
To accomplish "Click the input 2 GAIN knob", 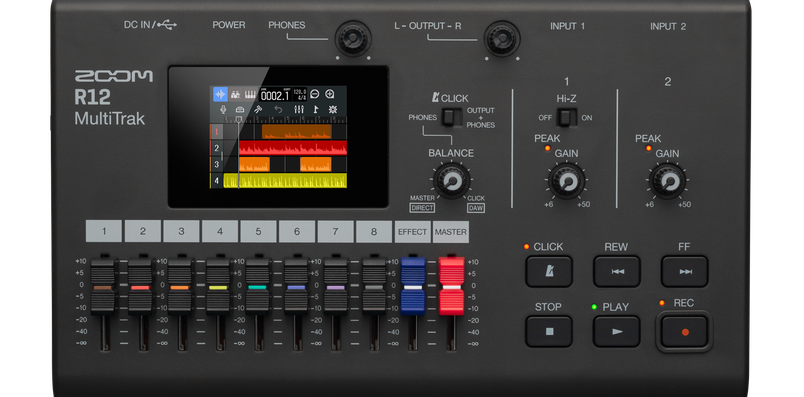I will point(667,181).
